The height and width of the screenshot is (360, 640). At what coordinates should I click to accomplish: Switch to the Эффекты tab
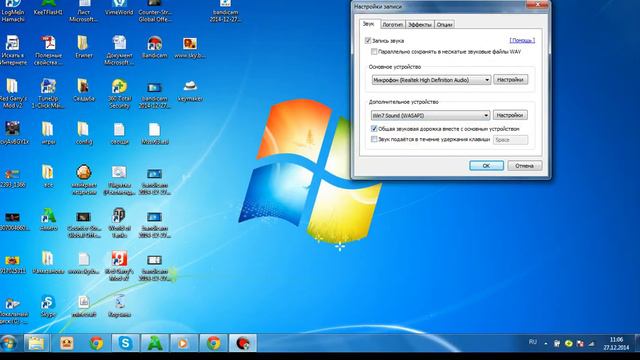coord(420,25)
